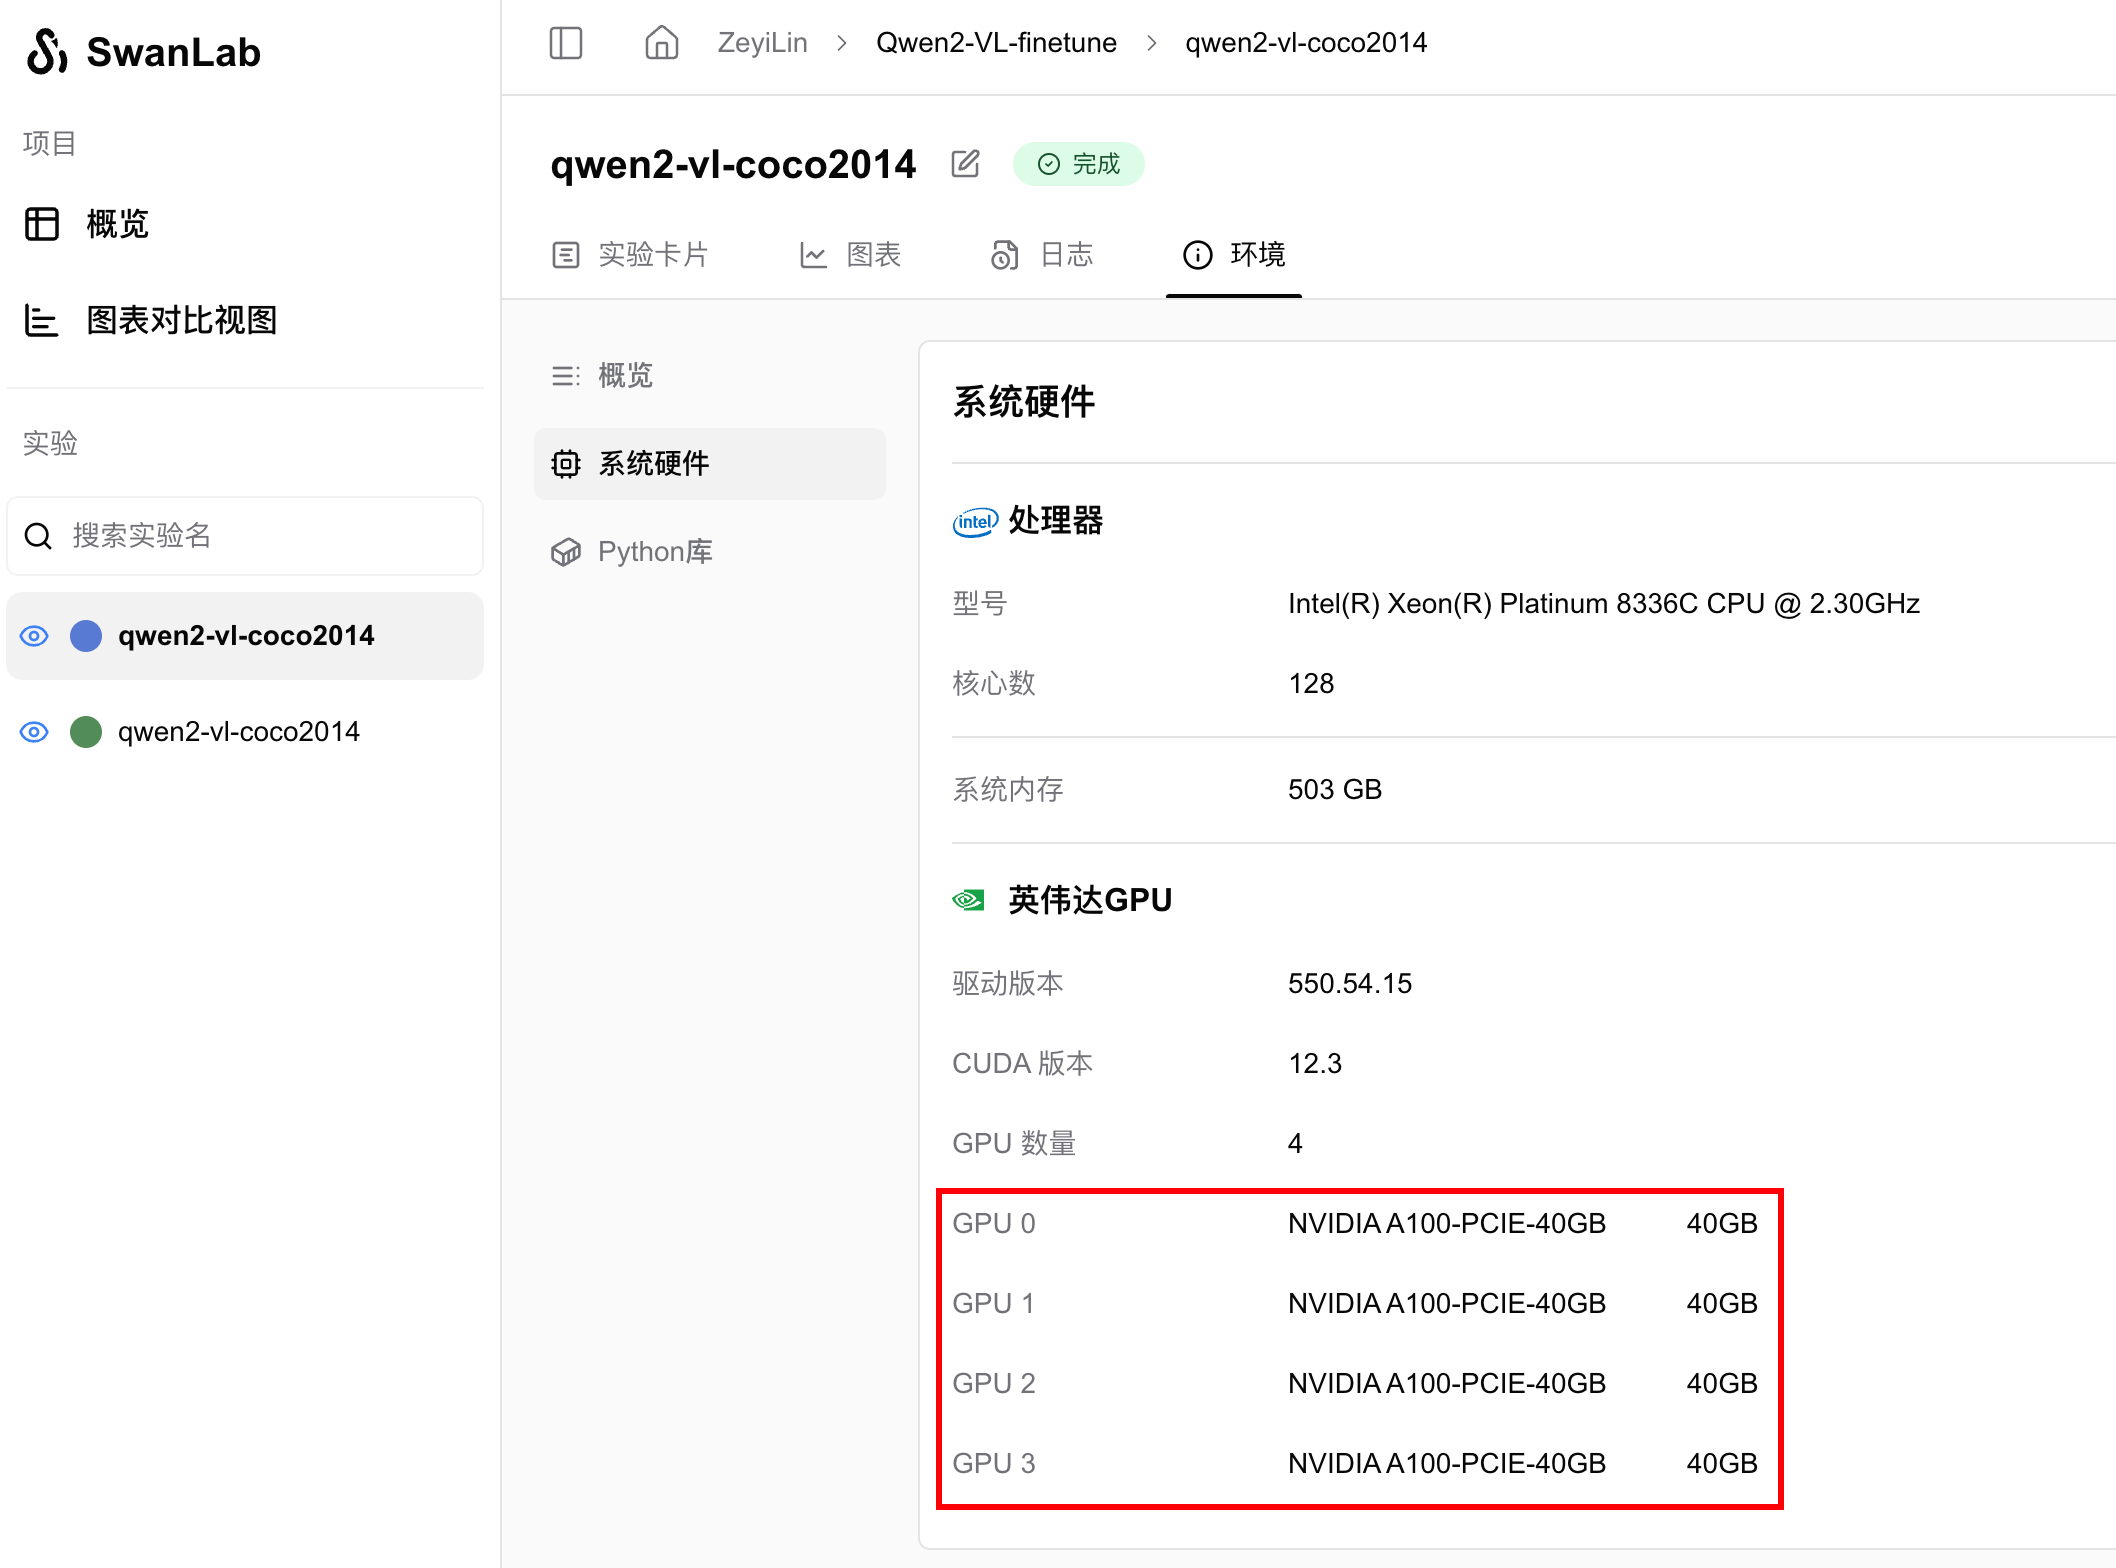Image resolution: width=2116 pixels, height=1568 pixels.
Task: Toggle visibility of green qwen2-vl-coco2014 experiment
Action: (x=34, y=732)
